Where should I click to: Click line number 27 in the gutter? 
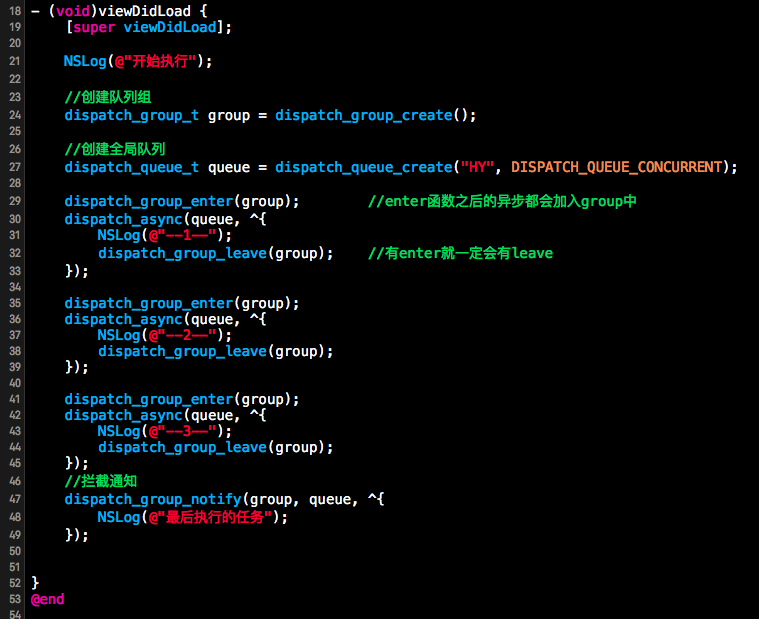tap(15, 167)
